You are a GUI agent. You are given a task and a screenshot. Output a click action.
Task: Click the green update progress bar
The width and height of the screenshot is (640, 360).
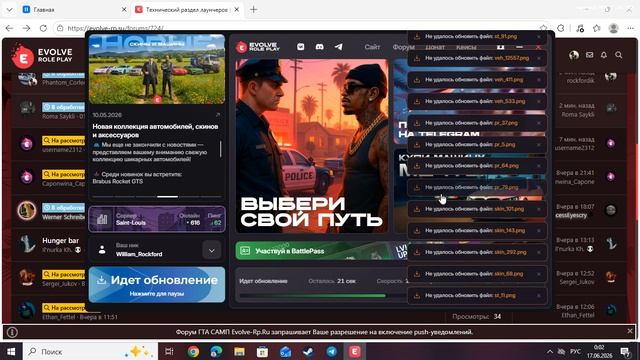[x=313, y=296]
